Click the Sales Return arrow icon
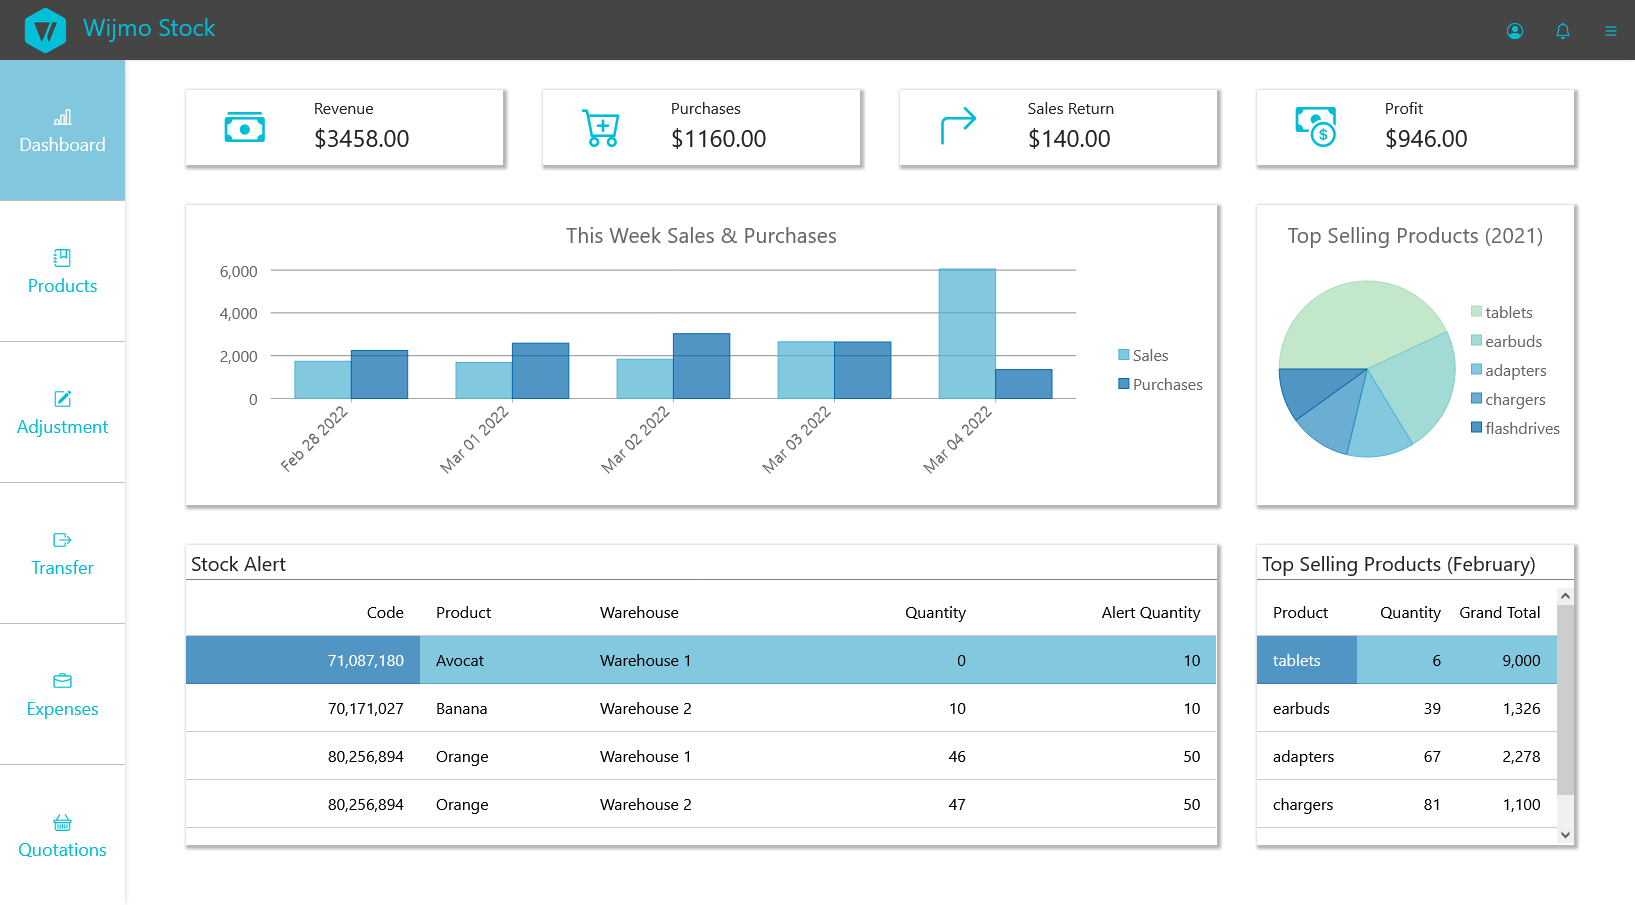Viewport: 1635px width, 905px height. coord(958,127)
